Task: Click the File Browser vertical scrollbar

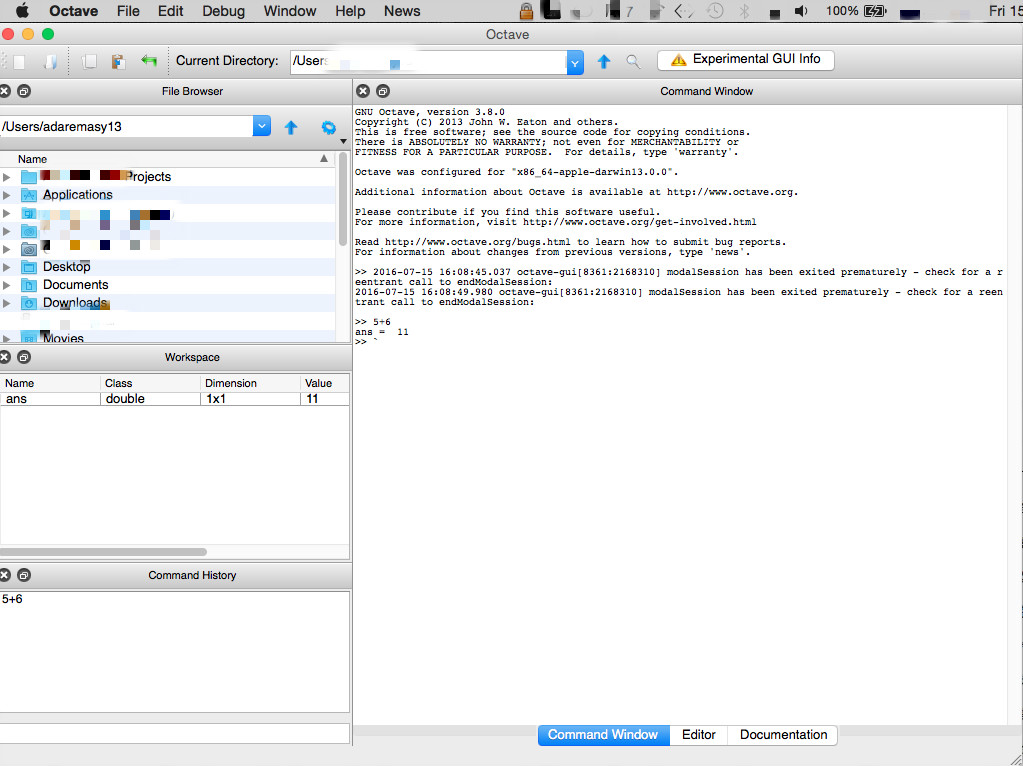Action: point(343,199)
